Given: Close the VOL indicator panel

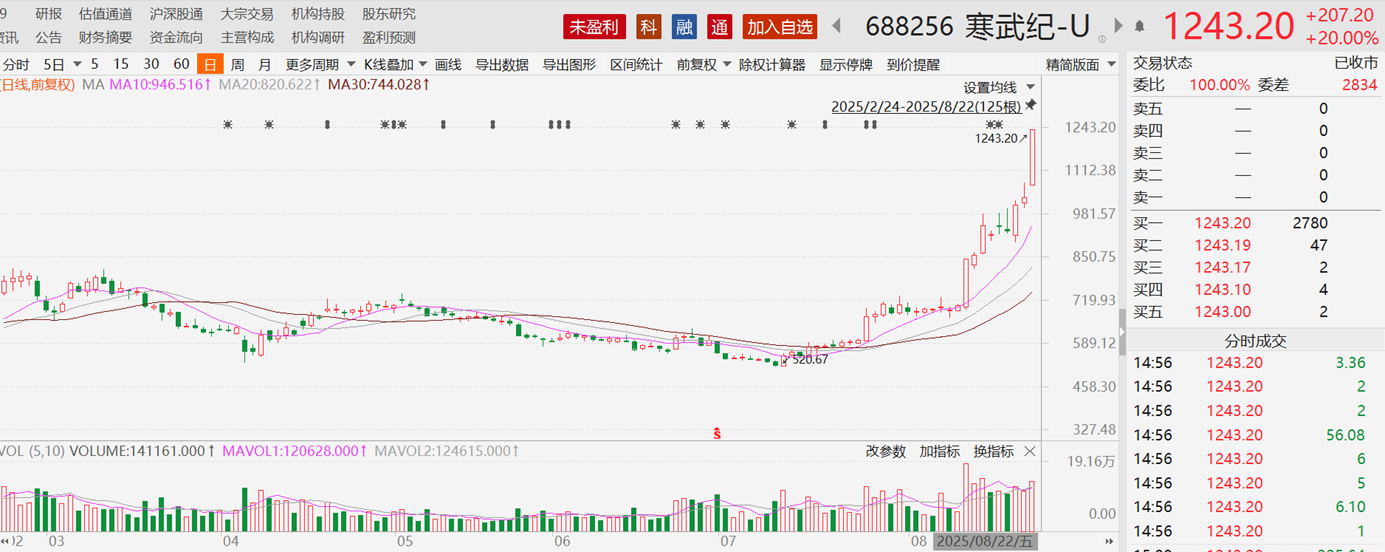Looking at the screenshot, I should pos(1030,452).
